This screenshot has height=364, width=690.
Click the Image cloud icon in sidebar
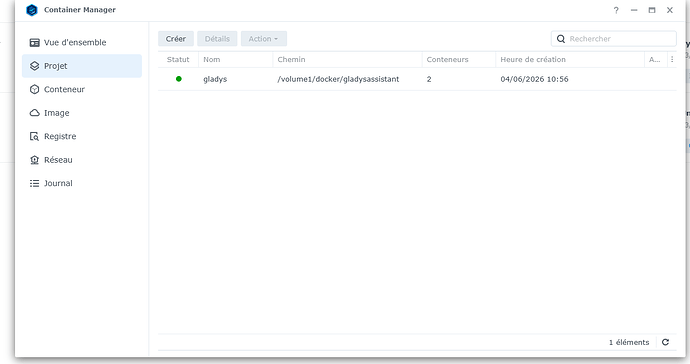click(34, 113)
